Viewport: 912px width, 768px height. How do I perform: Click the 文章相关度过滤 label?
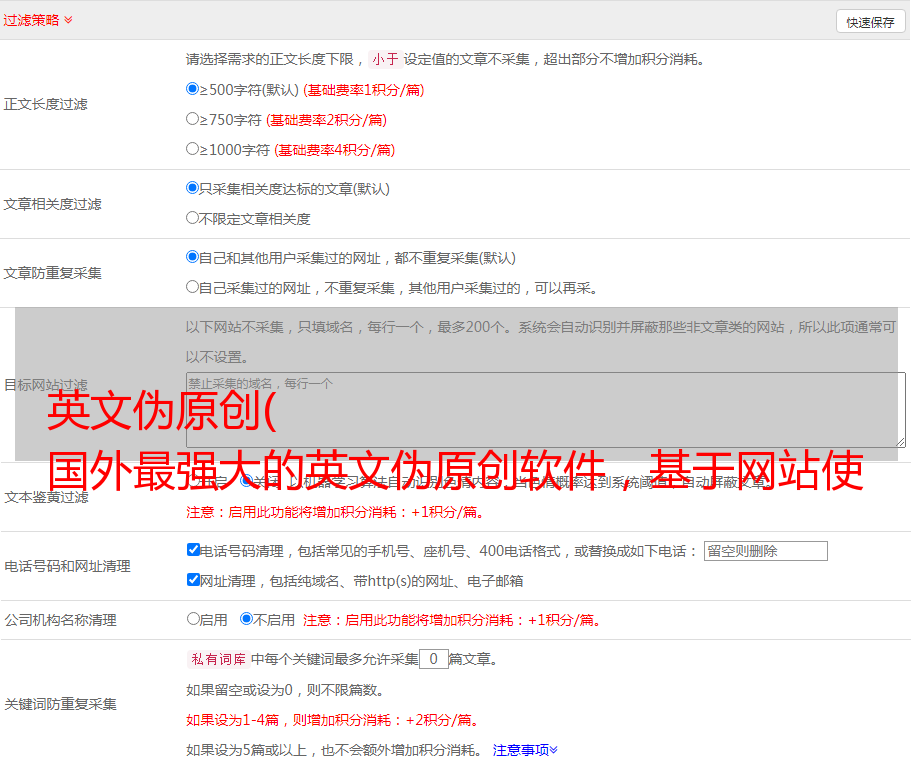(x=52, y=204)
